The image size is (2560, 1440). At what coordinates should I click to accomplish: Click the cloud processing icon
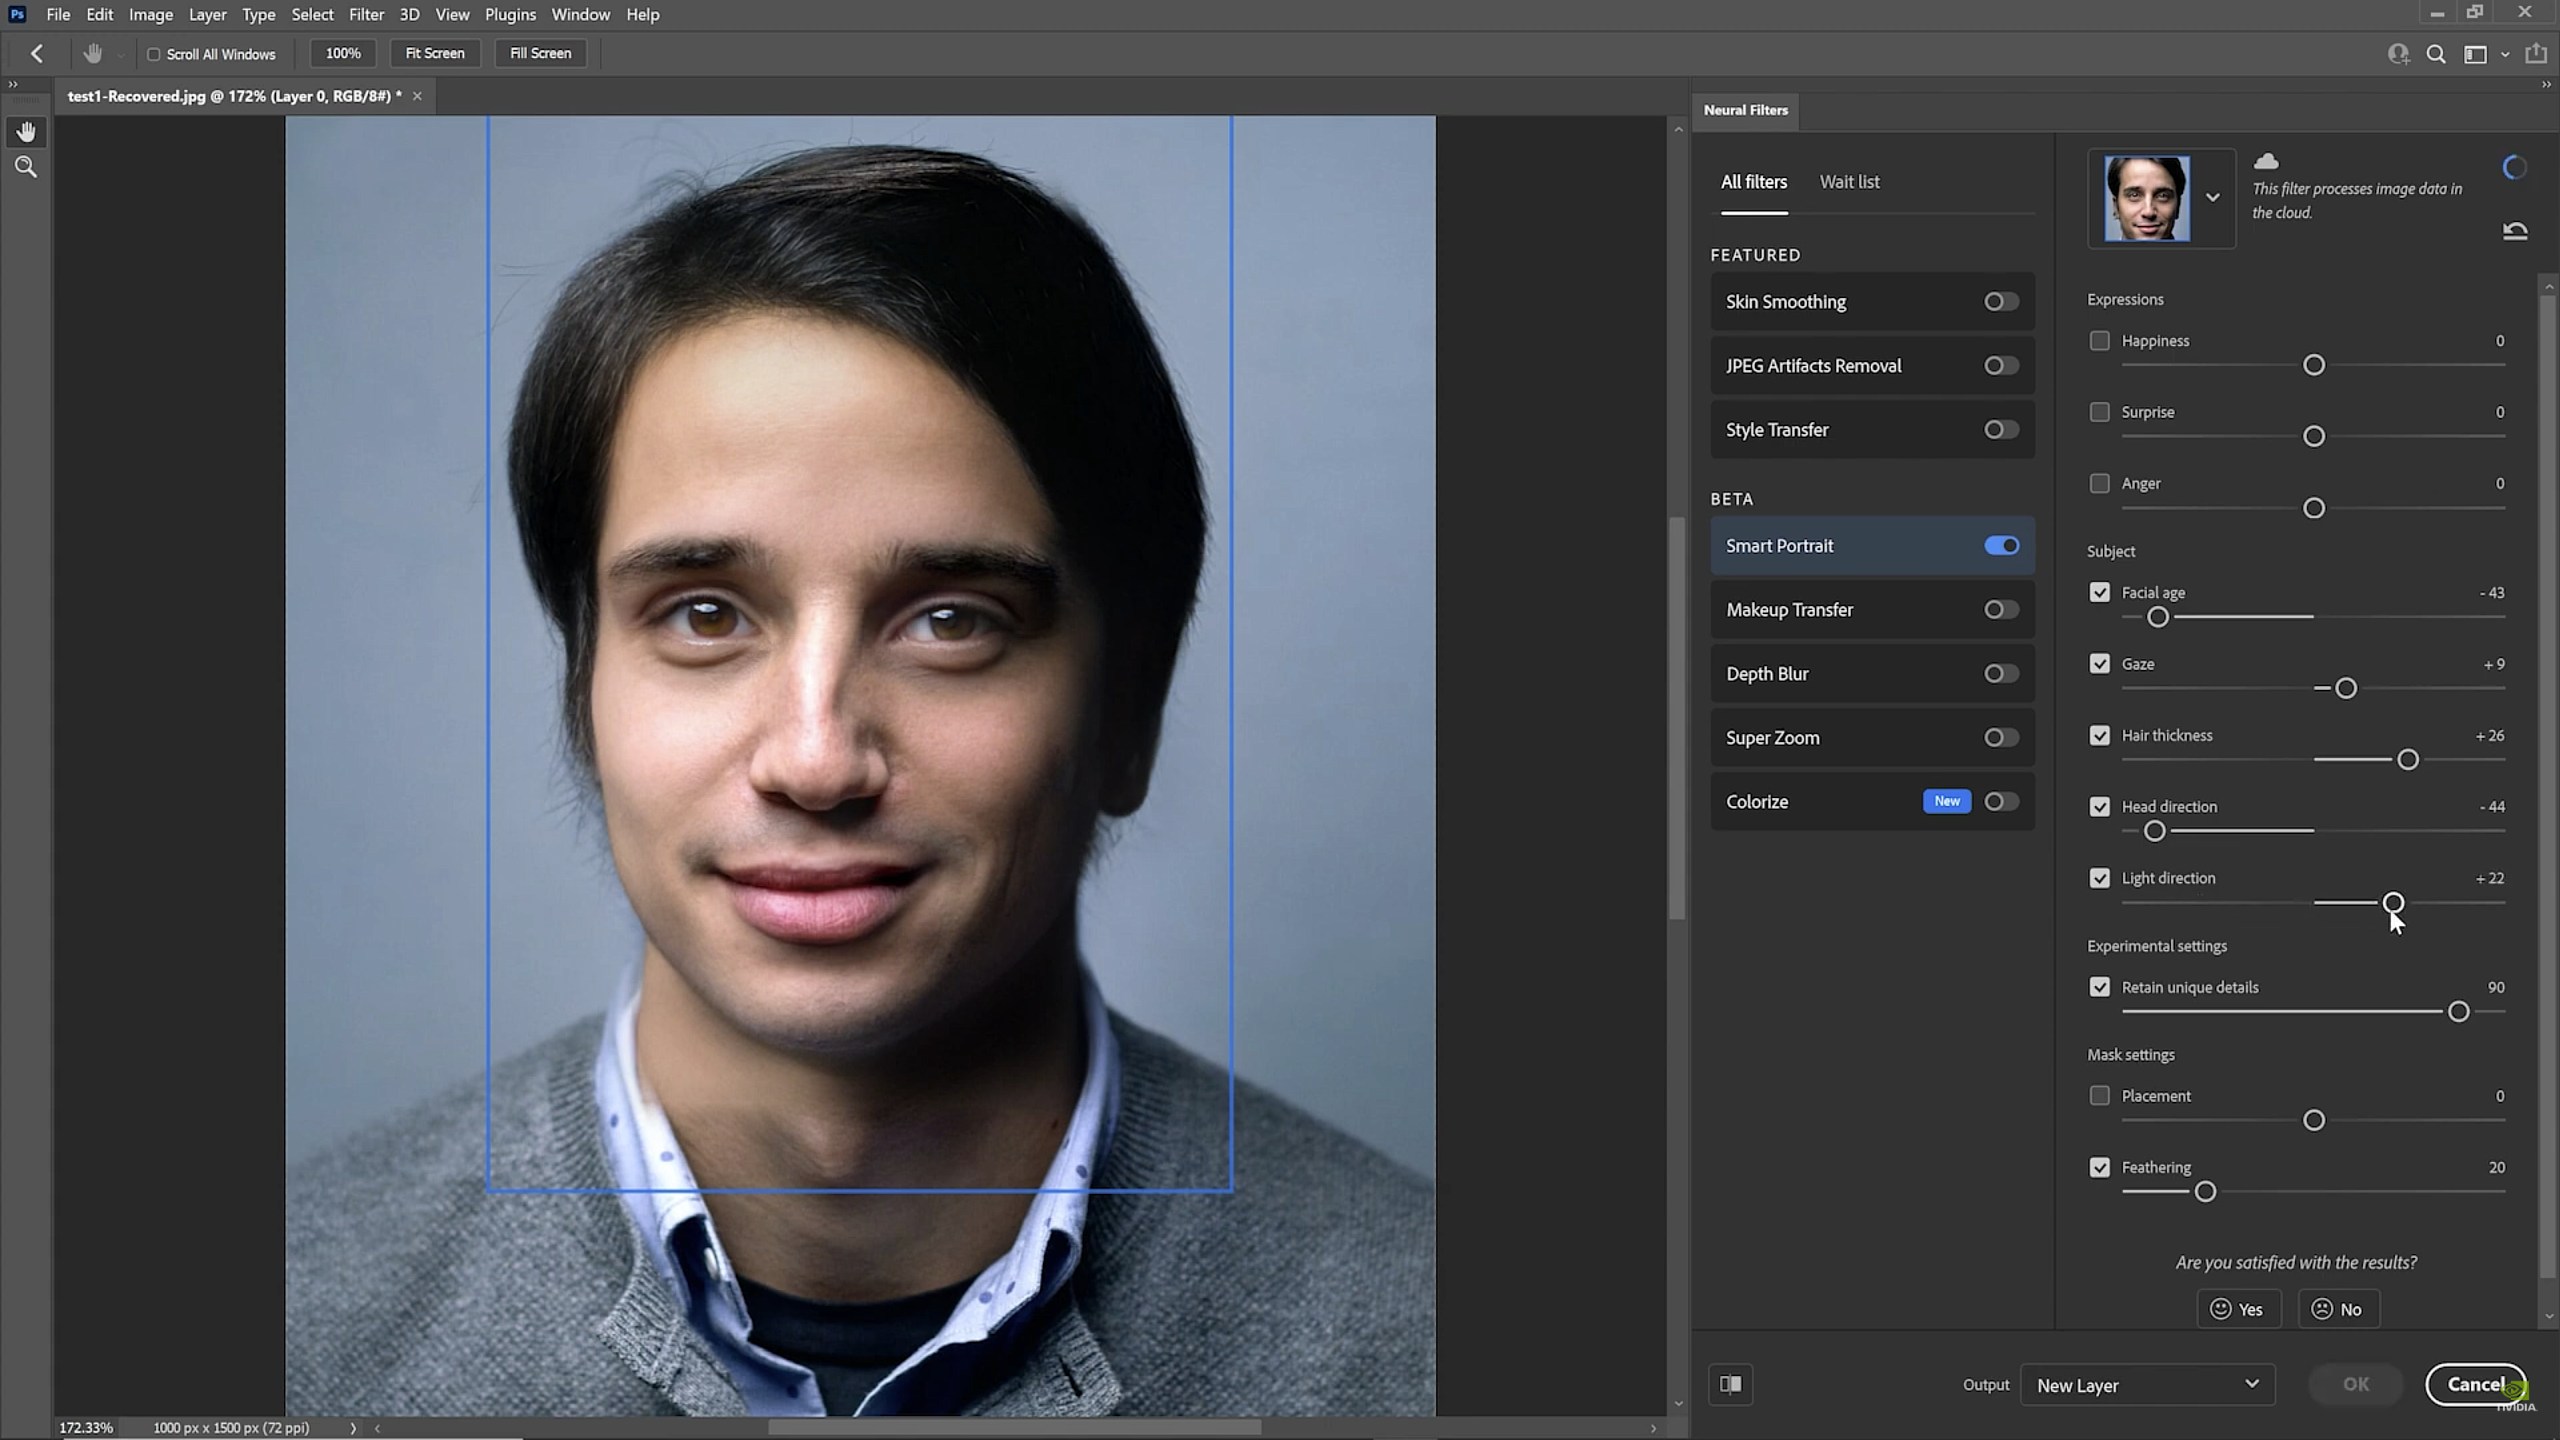click(2266, 161)
